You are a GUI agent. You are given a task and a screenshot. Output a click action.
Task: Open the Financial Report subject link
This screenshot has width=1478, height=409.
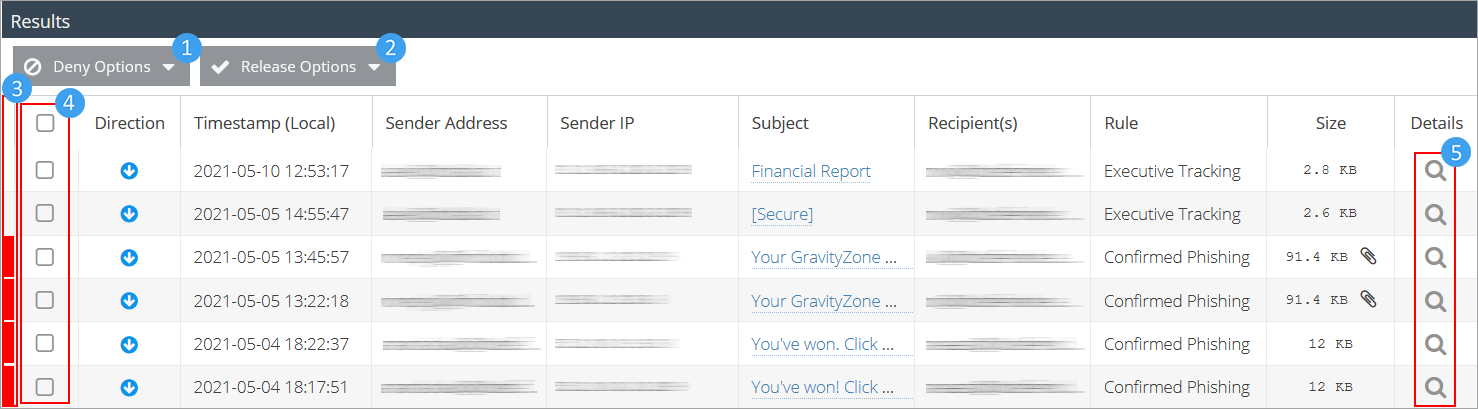pos(811,171)
